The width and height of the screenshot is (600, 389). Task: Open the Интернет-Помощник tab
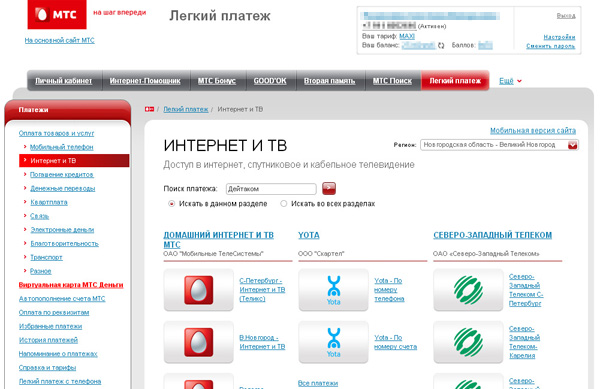point(145,81)
